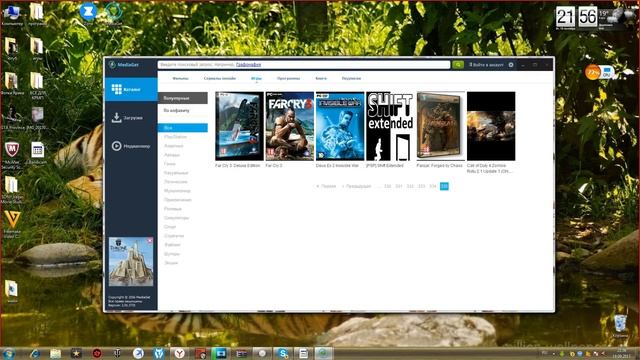Open the Deus Ex 2 Invisible War cover

340,126
